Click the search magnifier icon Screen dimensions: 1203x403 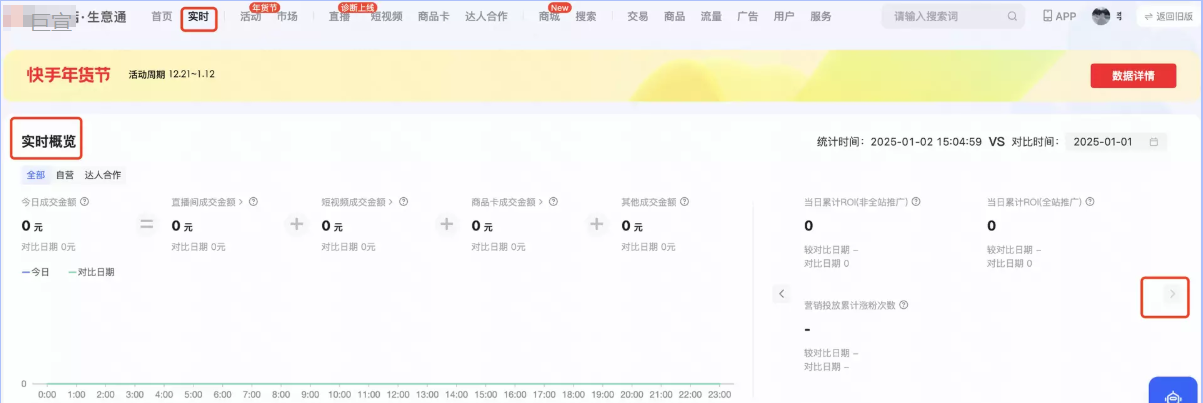(x=1012, y=17)
